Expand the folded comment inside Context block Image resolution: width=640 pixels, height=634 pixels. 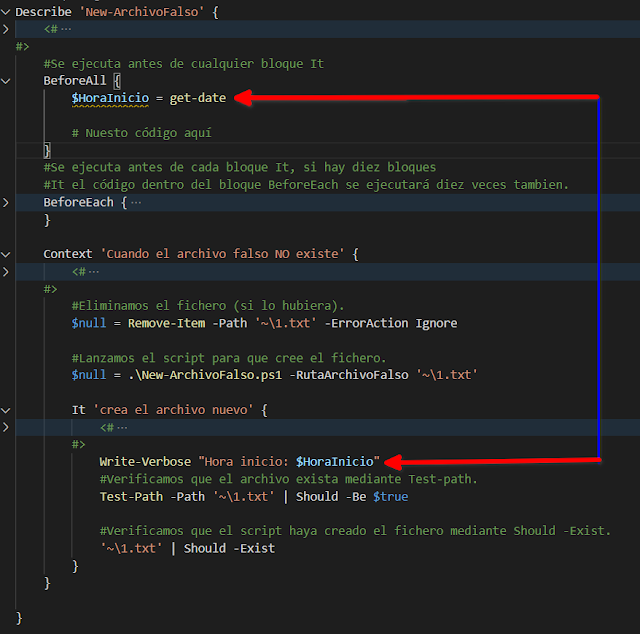click(6, 272)
